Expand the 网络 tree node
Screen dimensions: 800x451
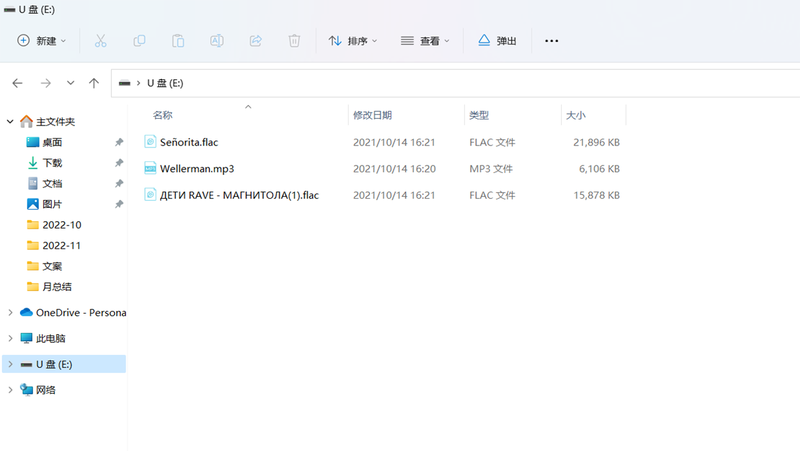click(x=10, y=390)
